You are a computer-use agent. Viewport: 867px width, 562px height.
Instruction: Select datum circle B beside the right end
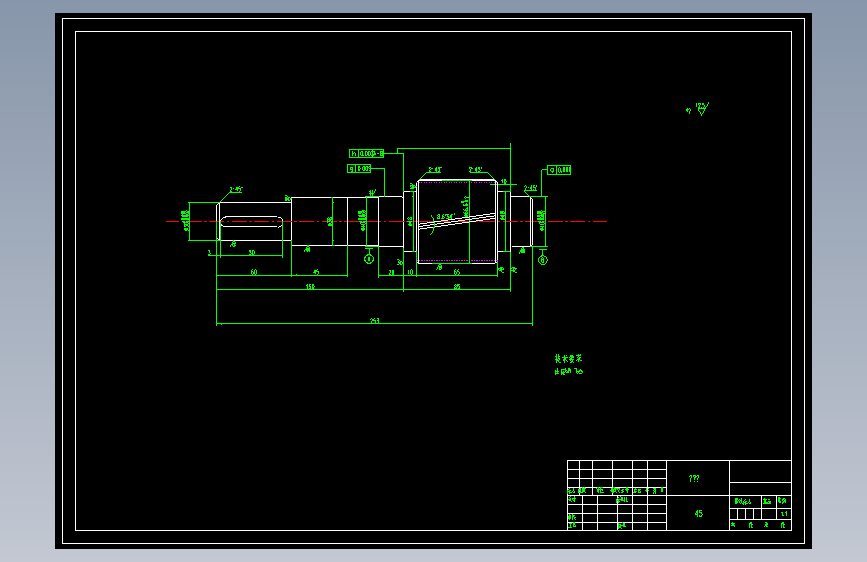(543, 260)
